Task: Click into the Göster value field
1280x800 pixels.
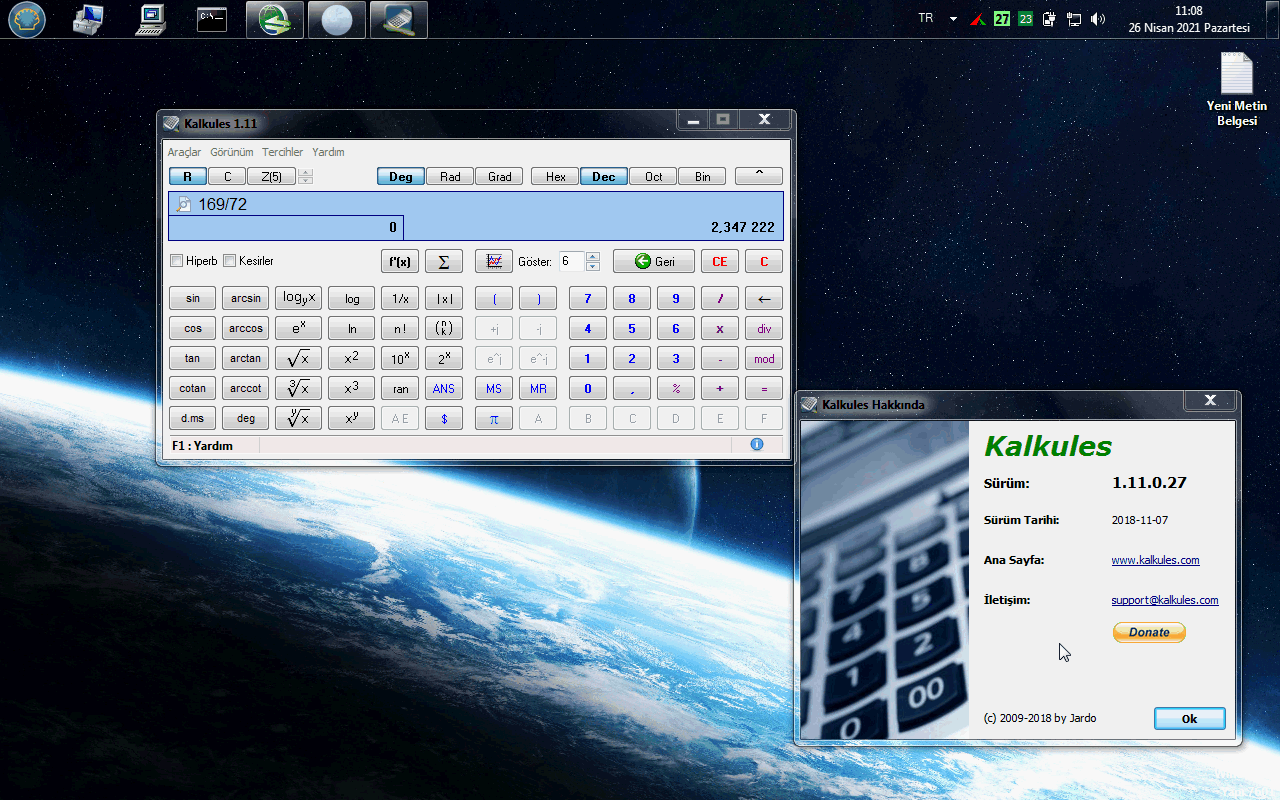Action: [x=571, y=261]
